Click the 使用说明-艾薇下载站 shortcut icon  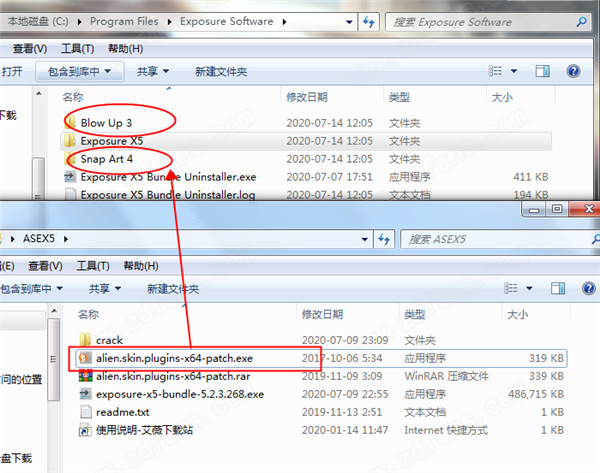[x=85, y=430]
